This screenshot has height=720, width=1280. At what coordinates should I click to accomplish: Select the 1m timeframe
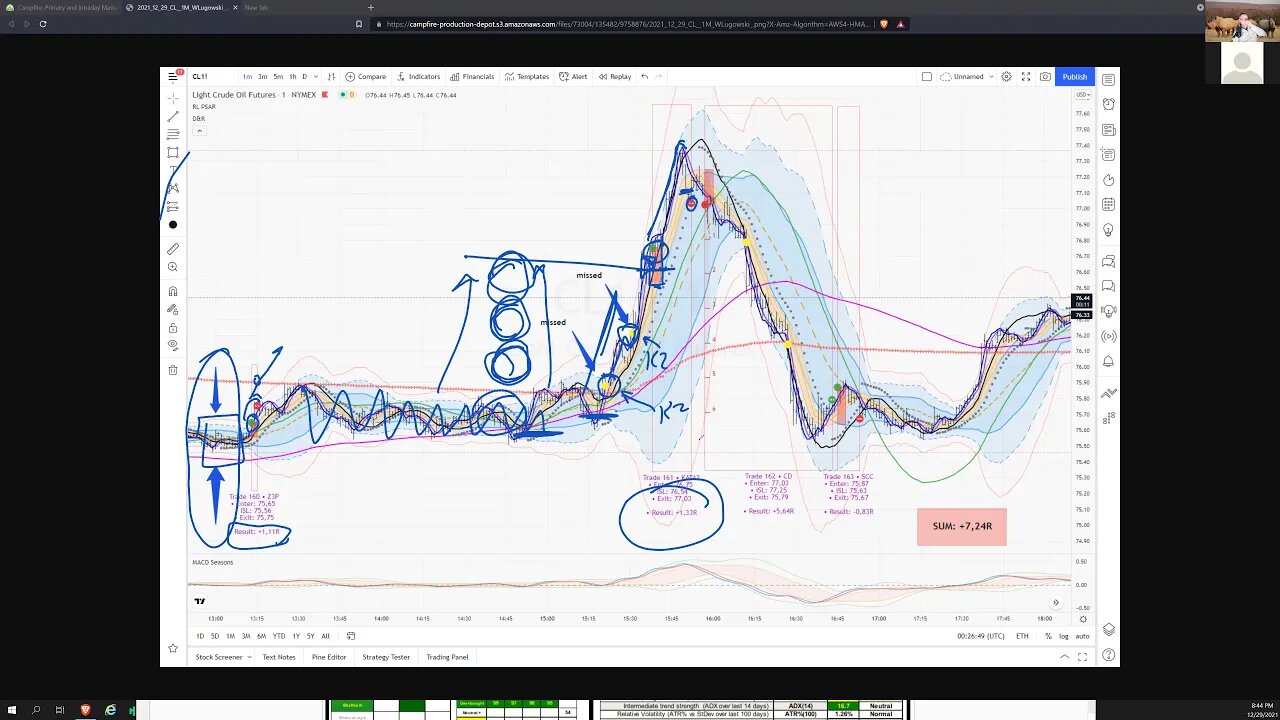(x=247, y=76)
